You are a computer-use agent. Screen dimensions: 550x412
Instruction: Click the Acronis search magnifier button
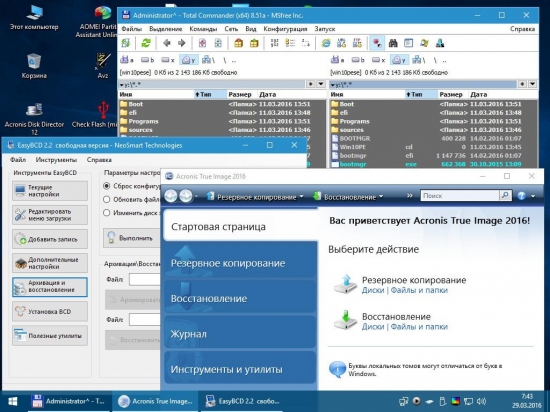tap(505, 195)
